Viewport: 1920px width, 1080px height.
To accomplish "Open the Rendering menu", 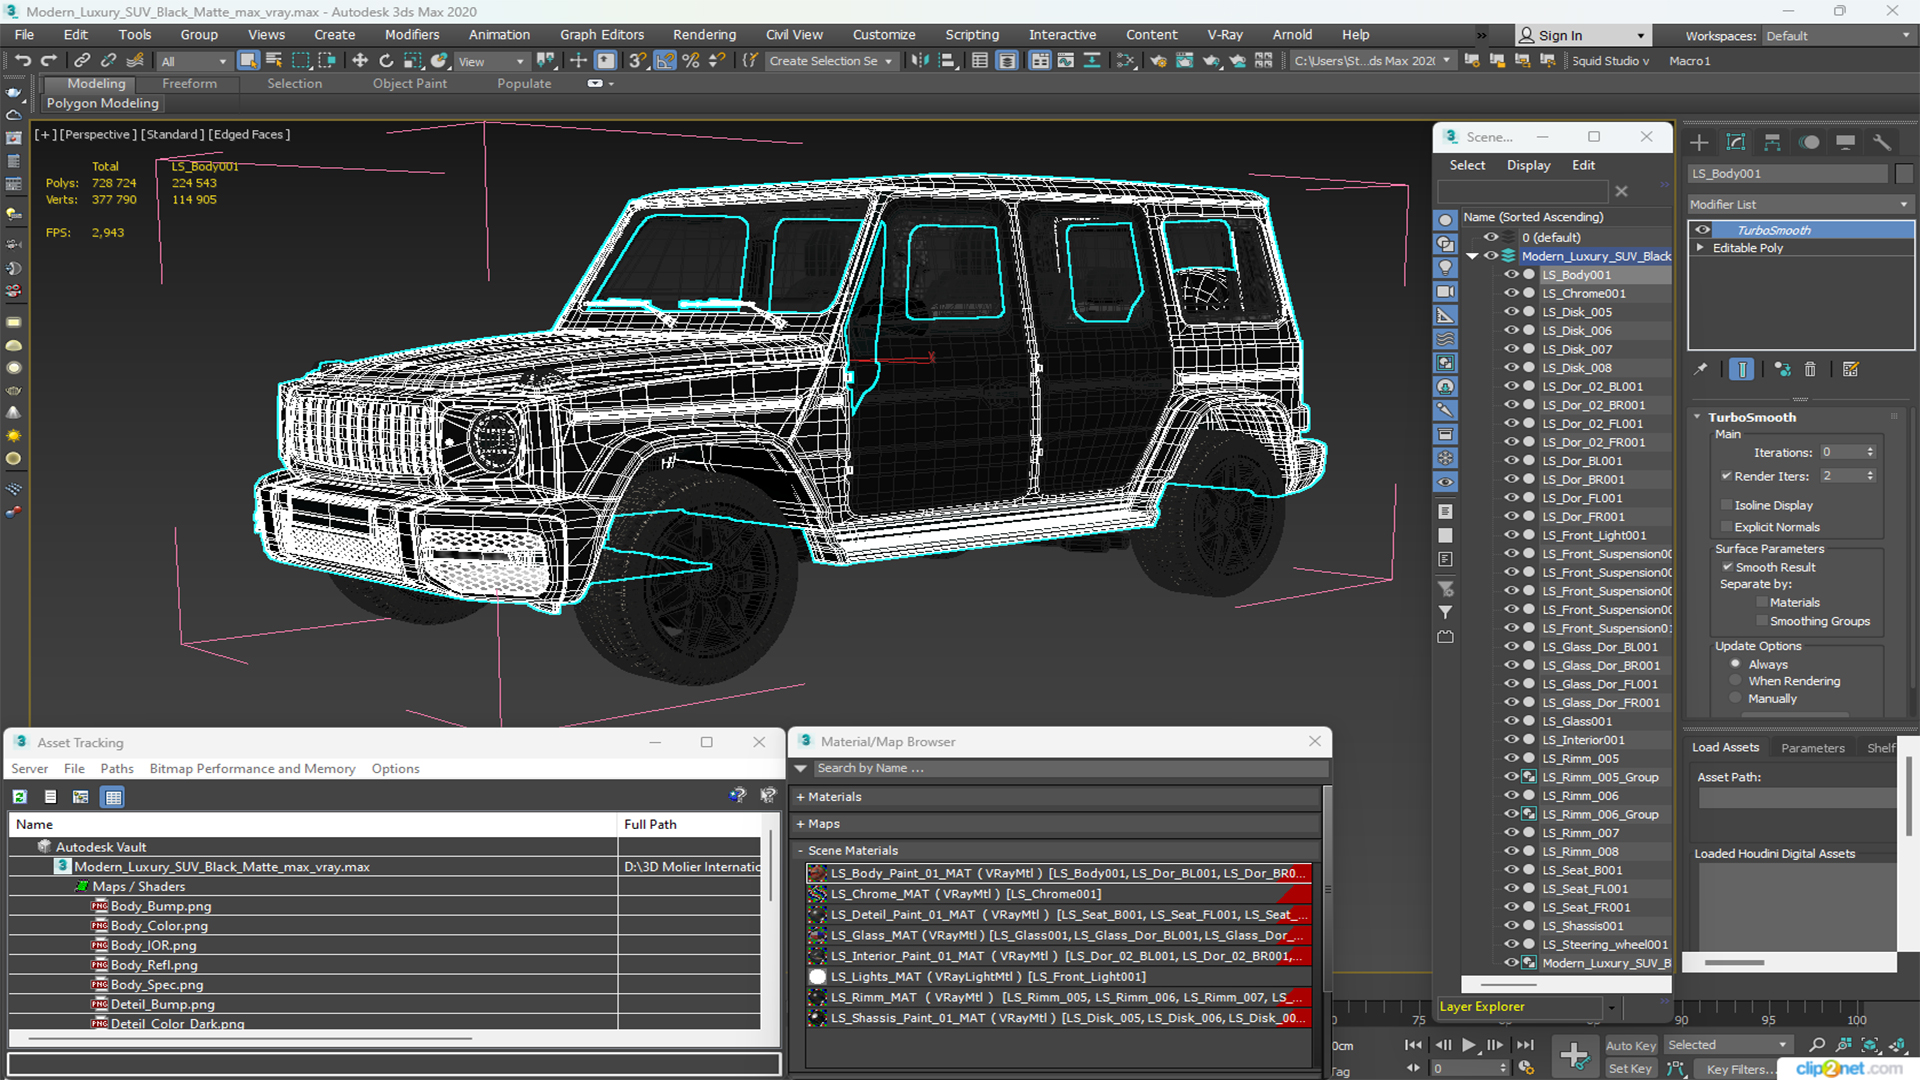I will tap(704, 34).
